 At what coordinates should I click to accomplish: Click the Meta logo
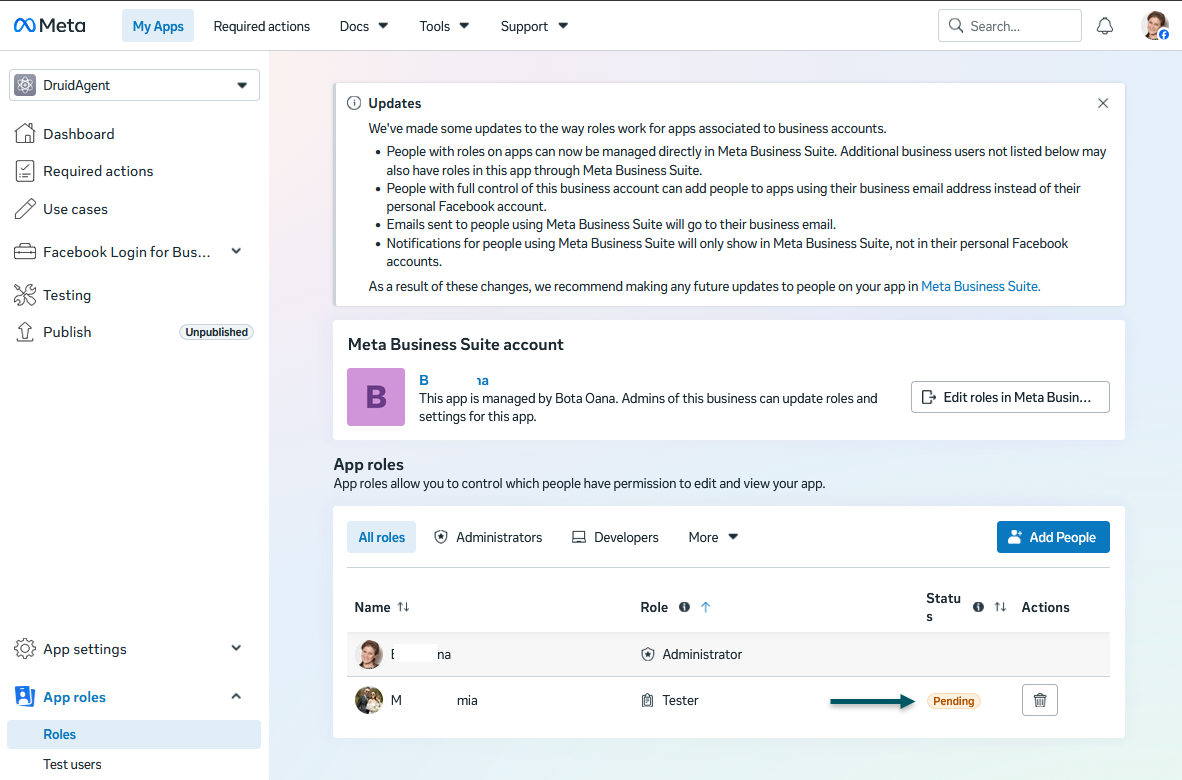(50, 26)
